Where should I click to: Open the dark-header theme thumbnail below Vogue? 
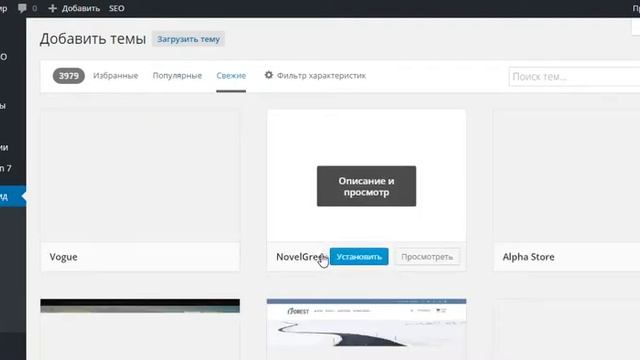click(140, 329)
